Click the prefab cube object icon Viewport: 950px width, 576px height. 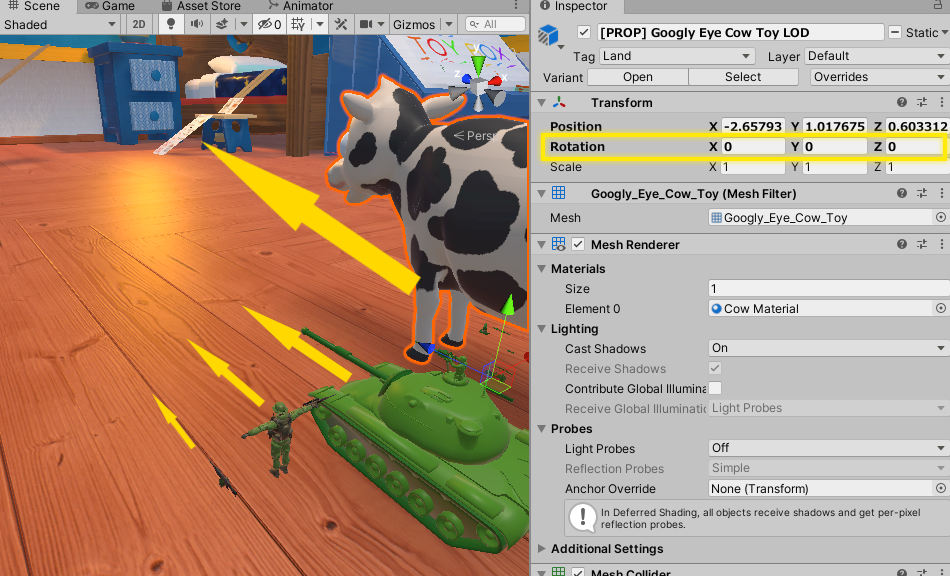(x=548, y=35)
